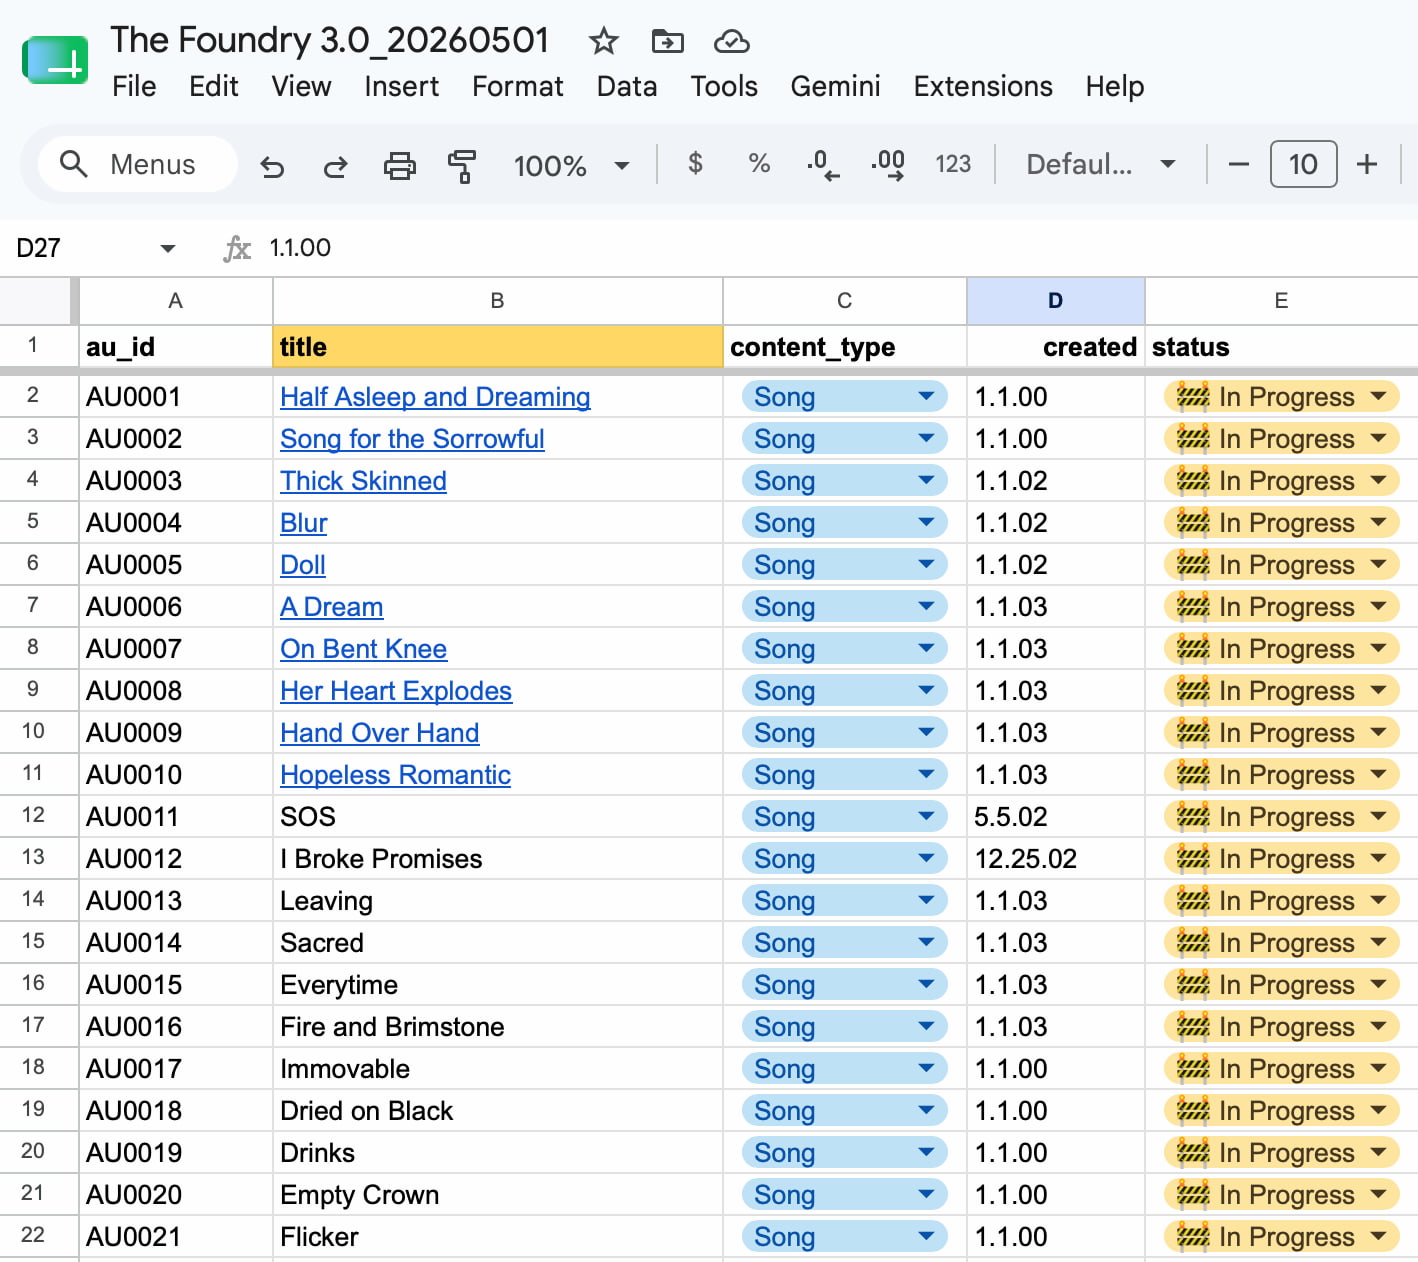Open the Half Asleep and Dreaming link
The image size is (1418, 1262).
435,397
